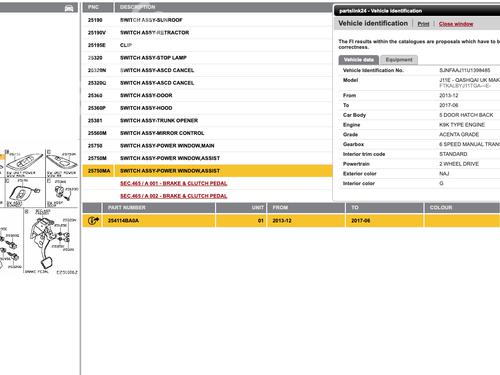
Task: Select row 25360 SWITCH ASSY-DOOR
Action: [207, 95]
